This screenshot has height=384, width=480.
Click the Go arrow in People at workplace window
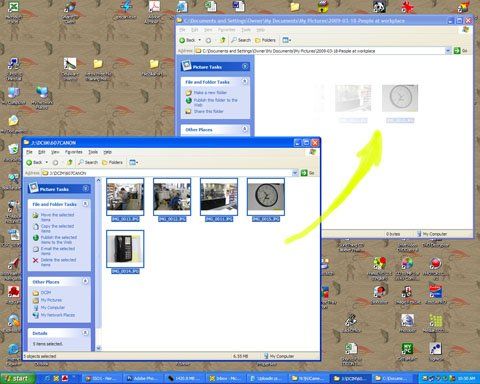[x=457, y=51]
